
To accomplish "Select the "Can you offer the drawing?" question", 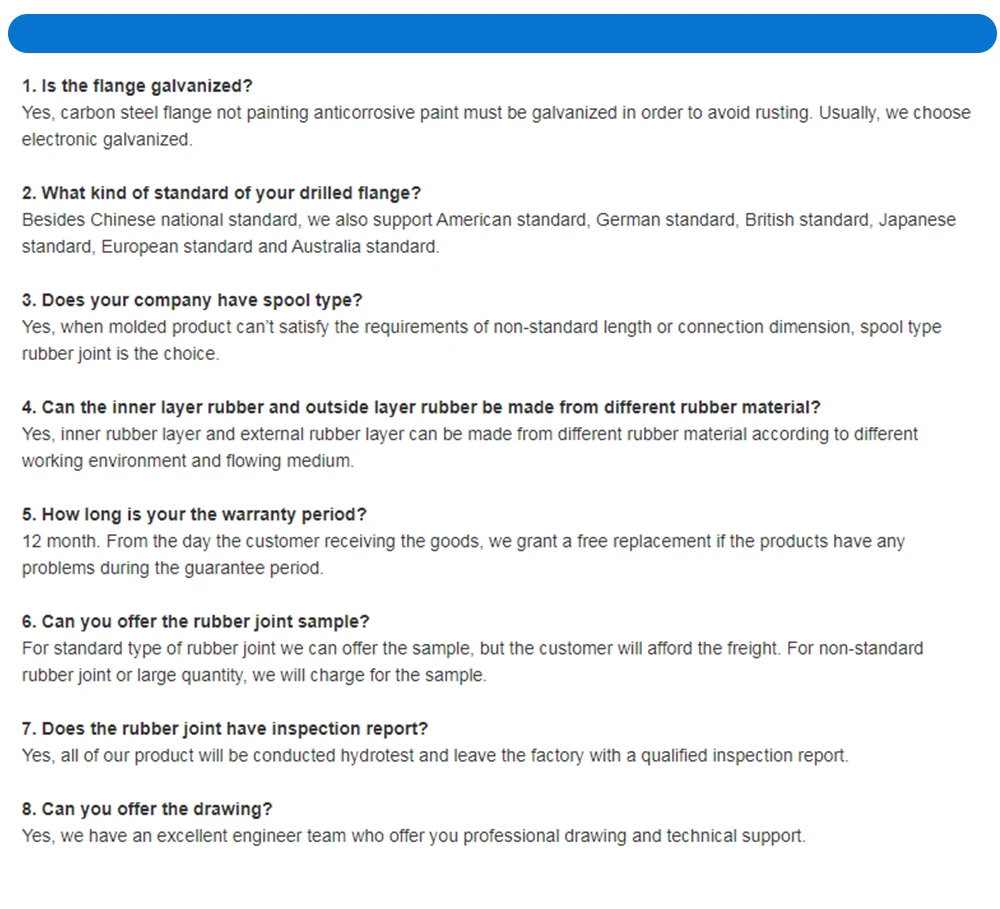I will point(147,808).
